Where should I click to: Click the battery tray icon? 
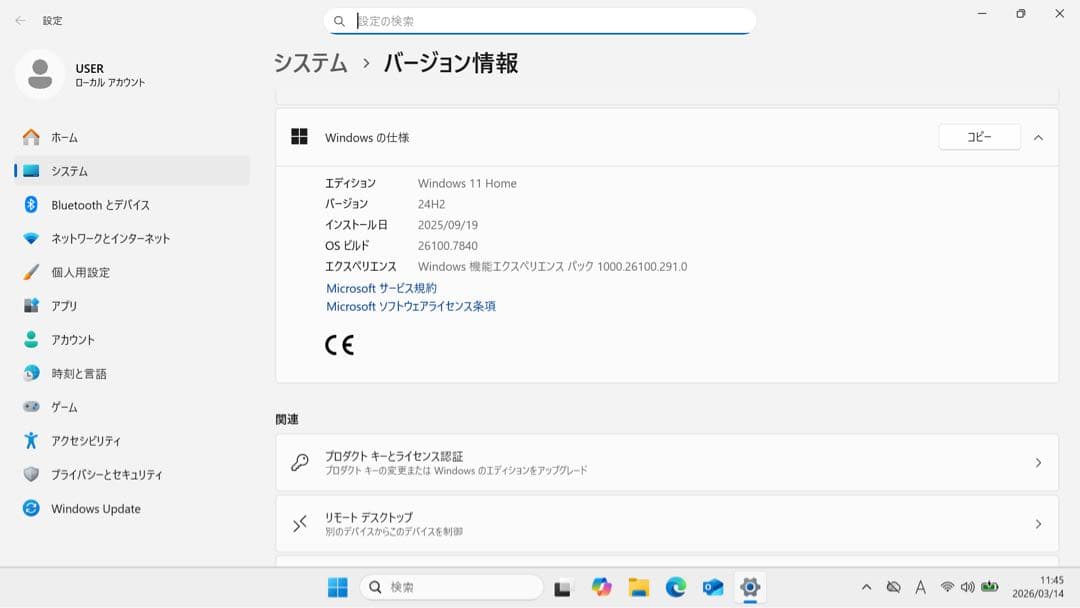click(x=990, y=587)
